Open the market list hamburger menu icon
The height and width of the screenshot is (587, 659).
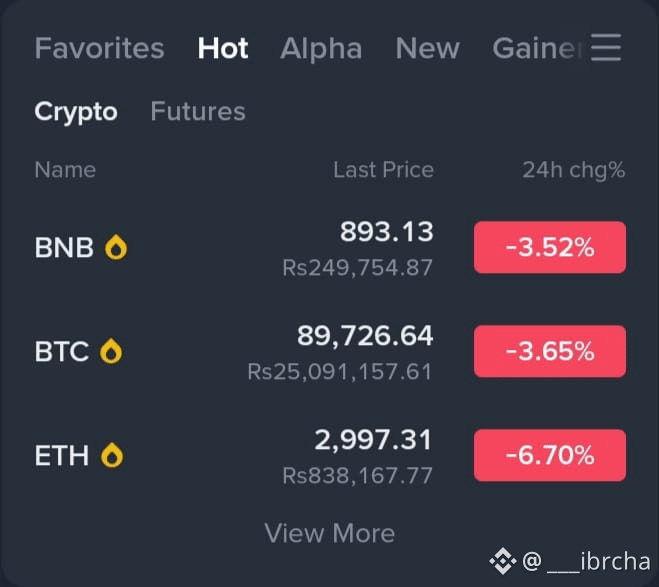coord(606,47)
